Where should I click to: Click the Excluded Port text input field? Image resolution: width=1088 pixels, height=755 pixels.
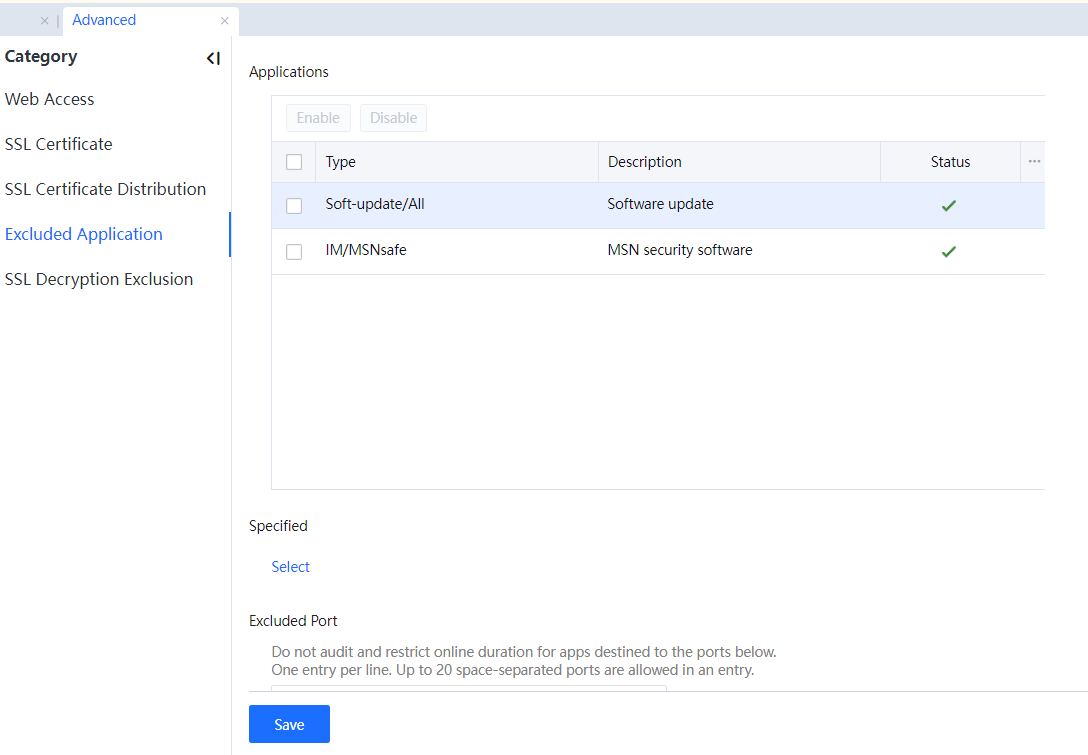[468, 687]
